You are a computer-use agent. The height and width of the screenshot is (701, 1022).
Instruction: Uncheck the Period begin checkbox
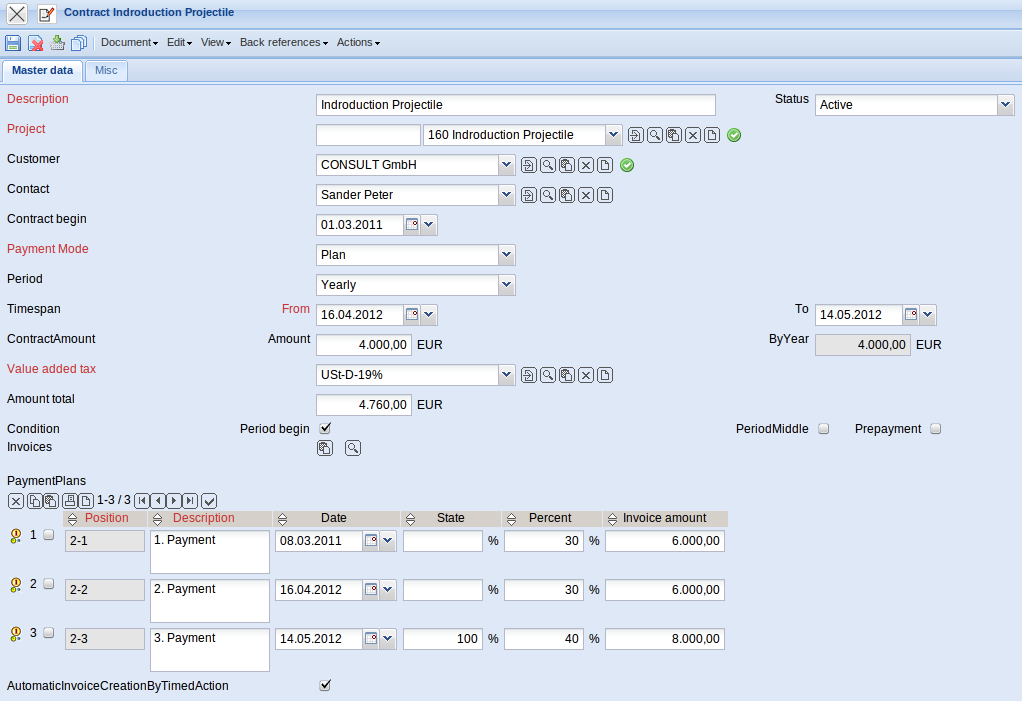324,428
